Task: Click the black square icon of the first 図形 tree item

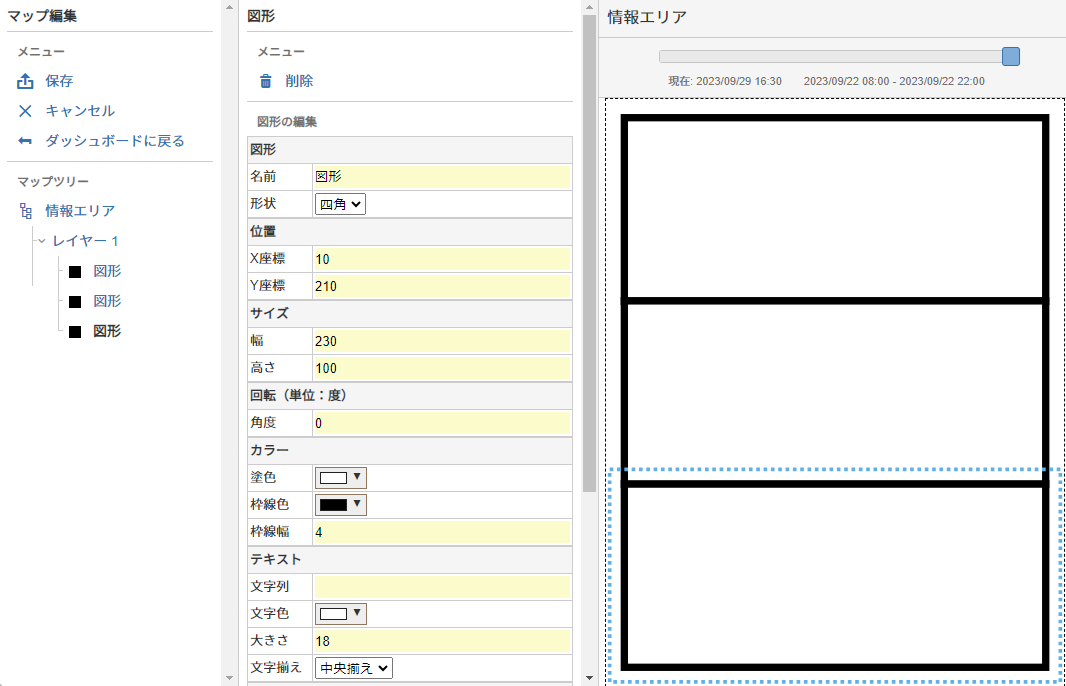Action: pyautogui.click(x=75, y=271)
